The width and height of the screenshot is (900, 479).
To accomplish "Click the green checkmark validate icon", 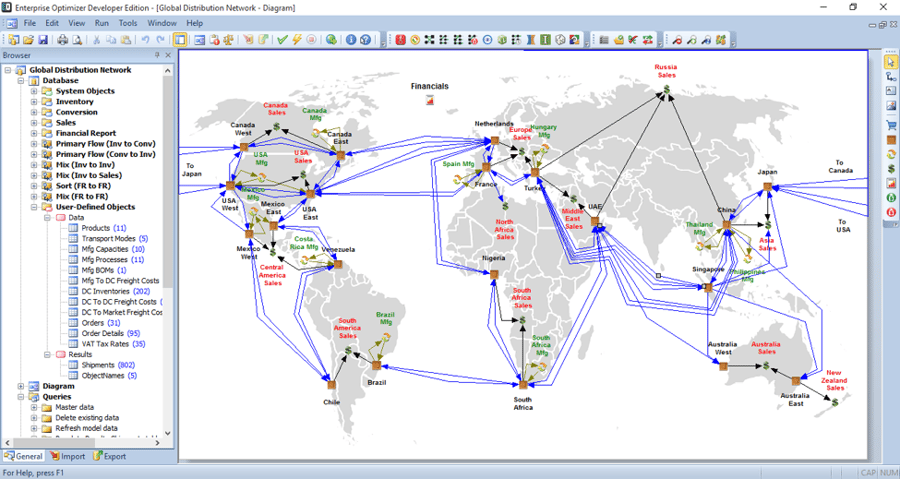I will (x=283, y=40).
